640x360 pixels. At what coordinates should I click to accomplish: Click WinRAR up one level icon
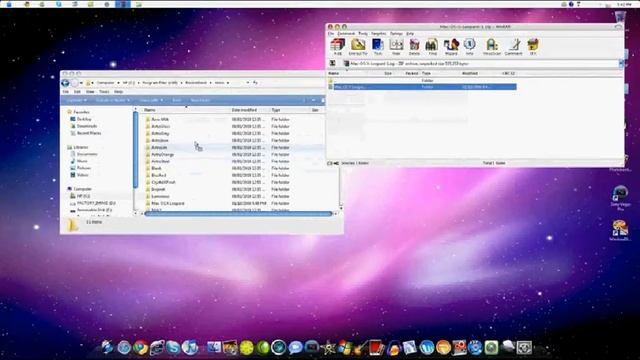tap(333, 63)
